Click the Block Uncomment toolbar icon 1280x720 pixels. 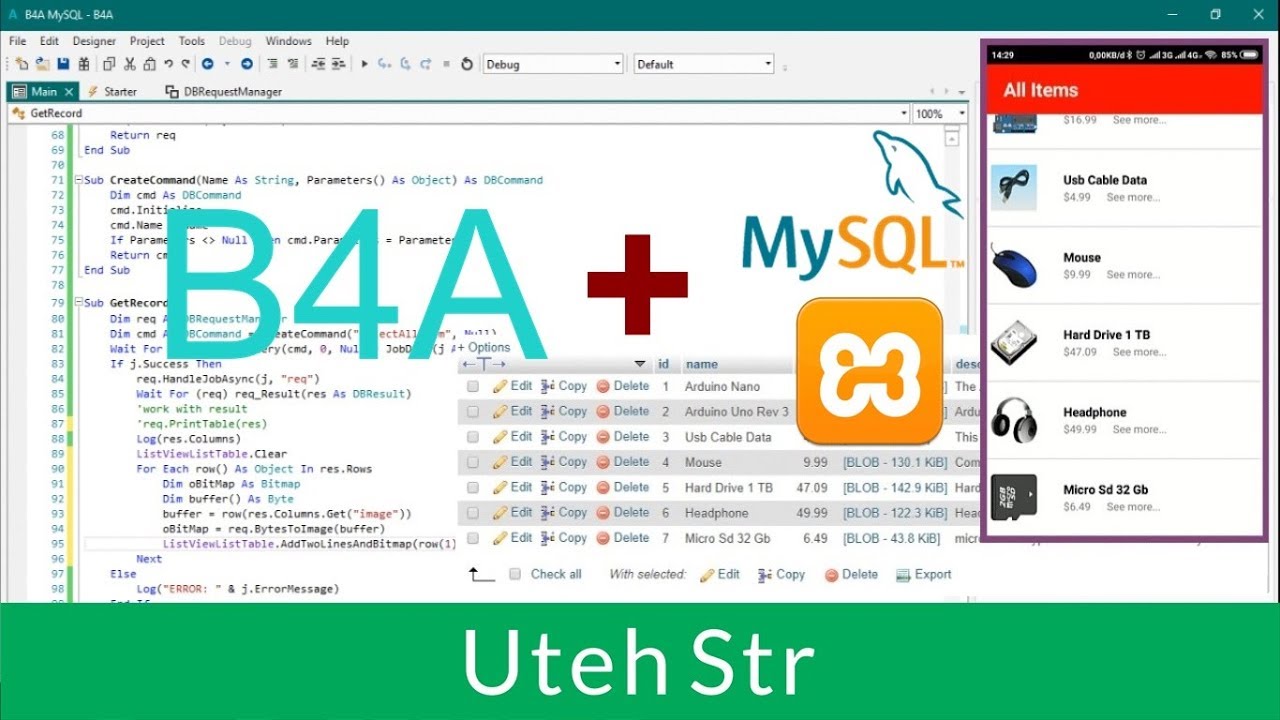coord(293,64)
